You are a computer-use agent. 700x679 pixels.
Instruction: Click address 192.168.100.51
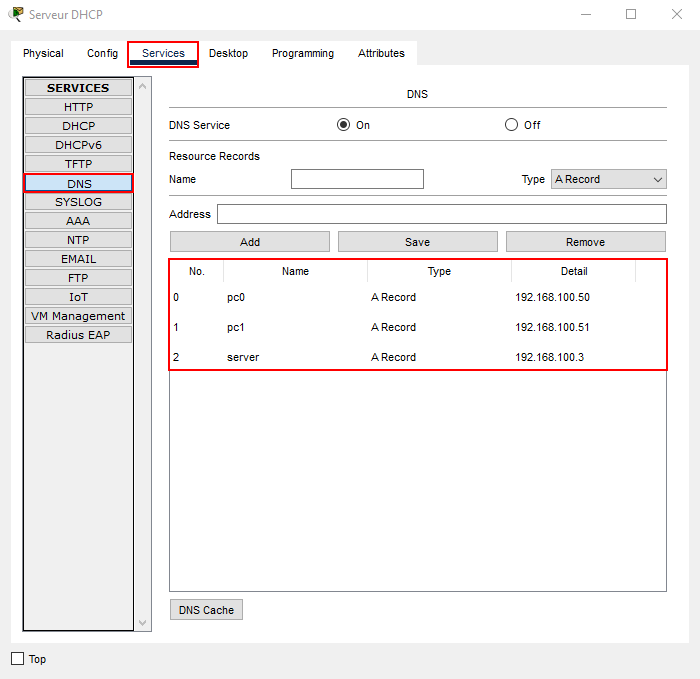tap(552, 327)
